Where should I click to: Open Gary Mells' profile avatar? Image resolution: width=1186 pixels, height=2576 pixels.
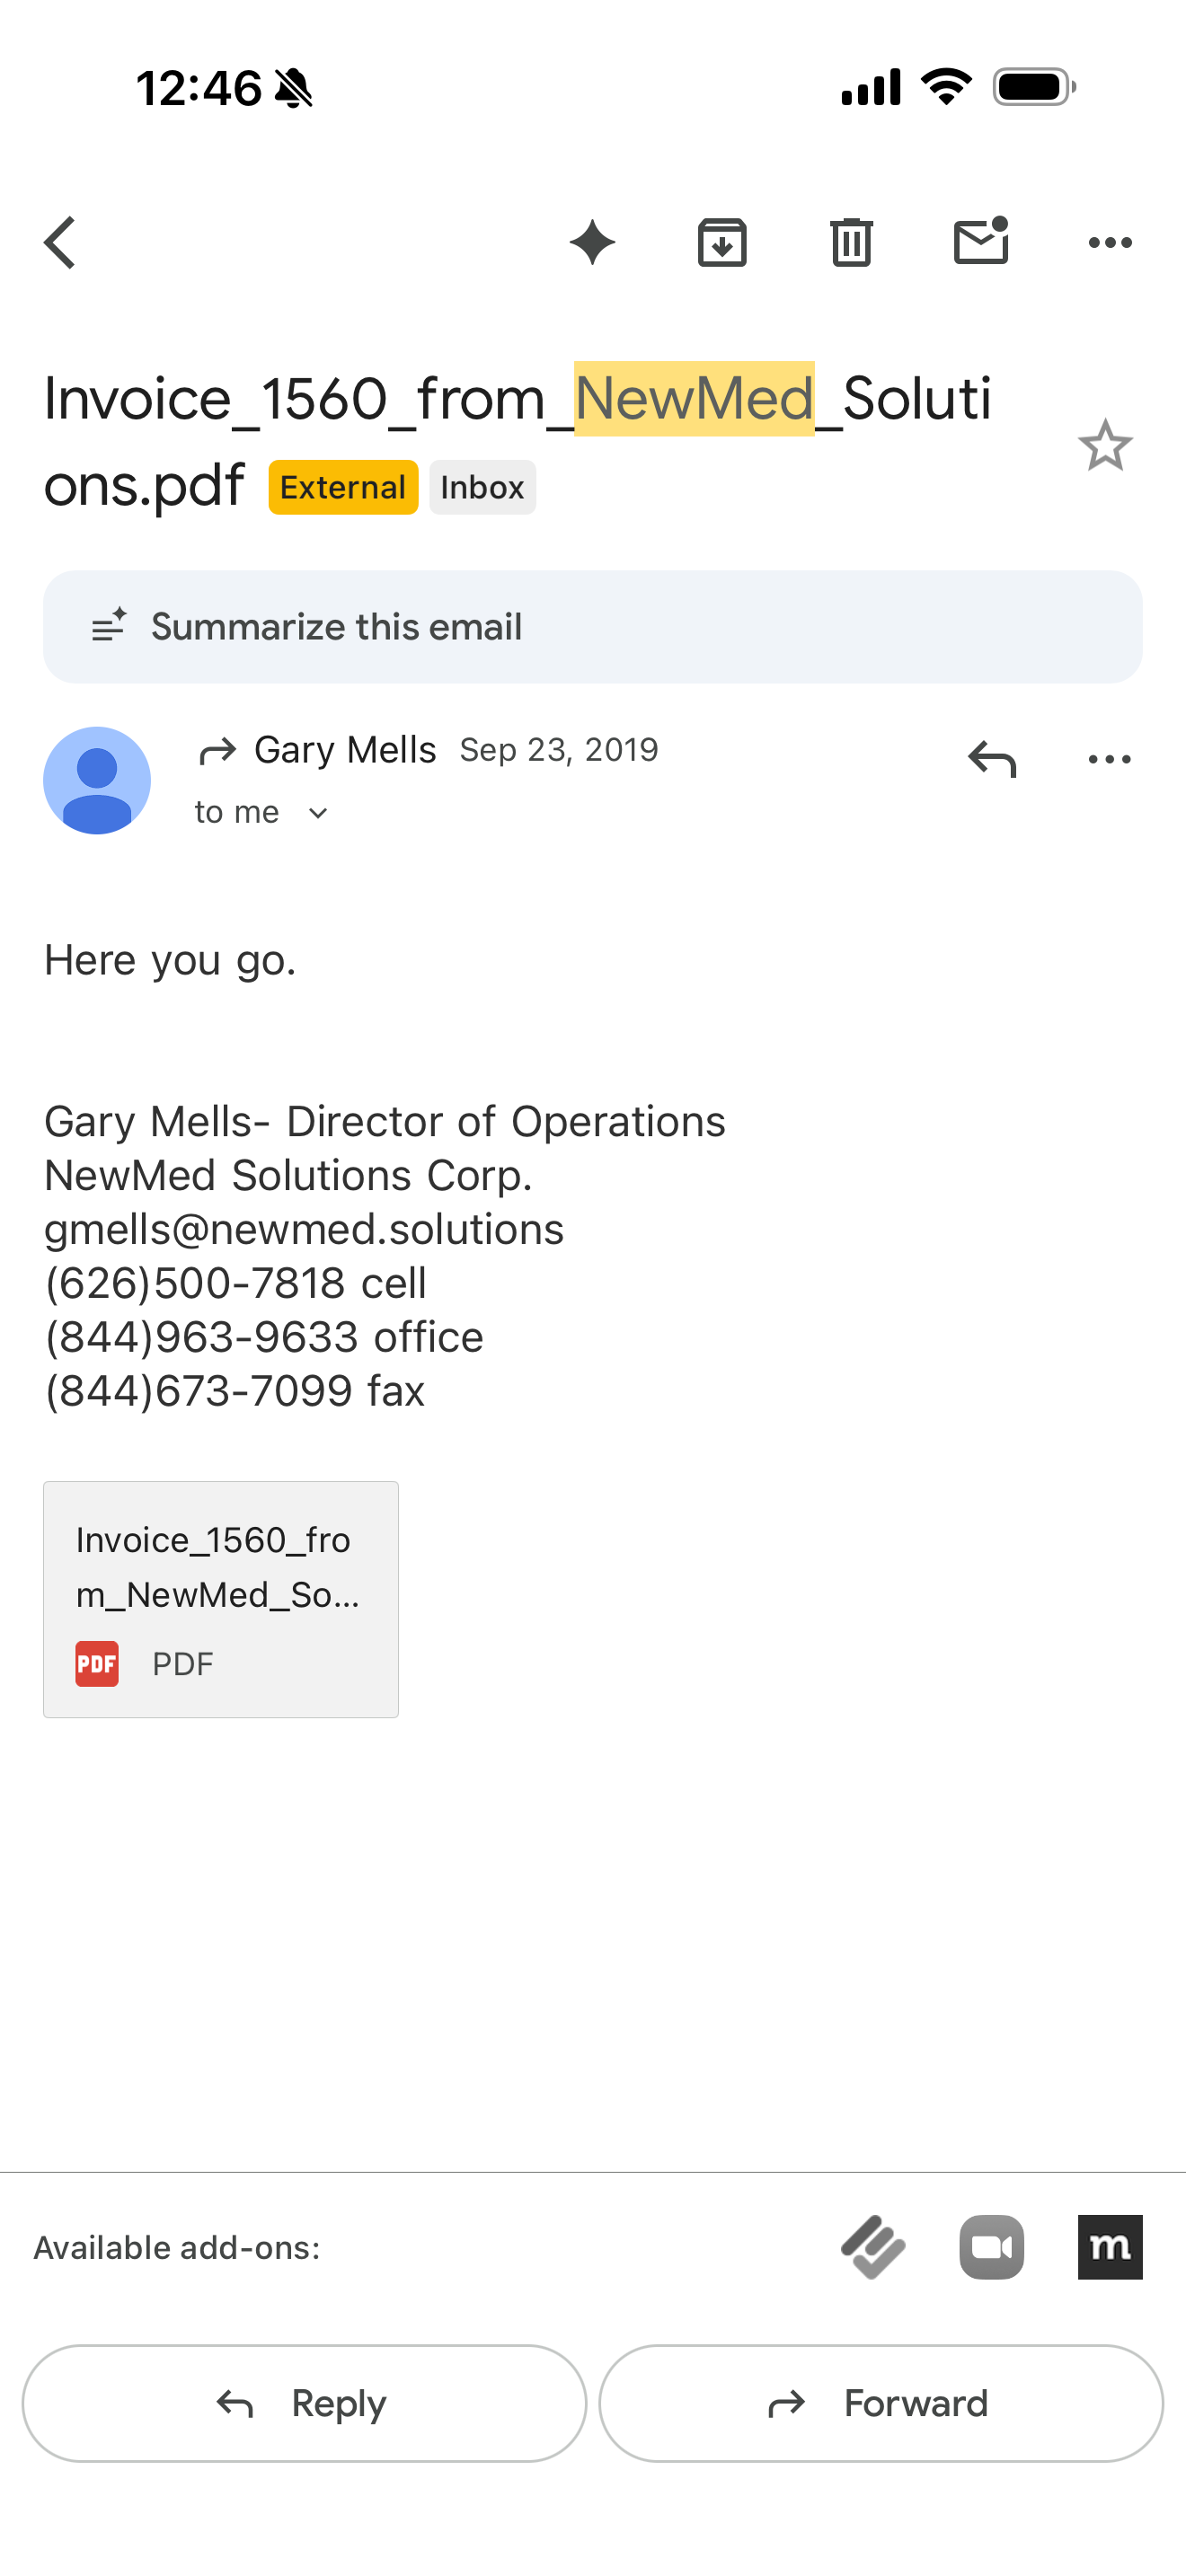(x=97, y=781)
